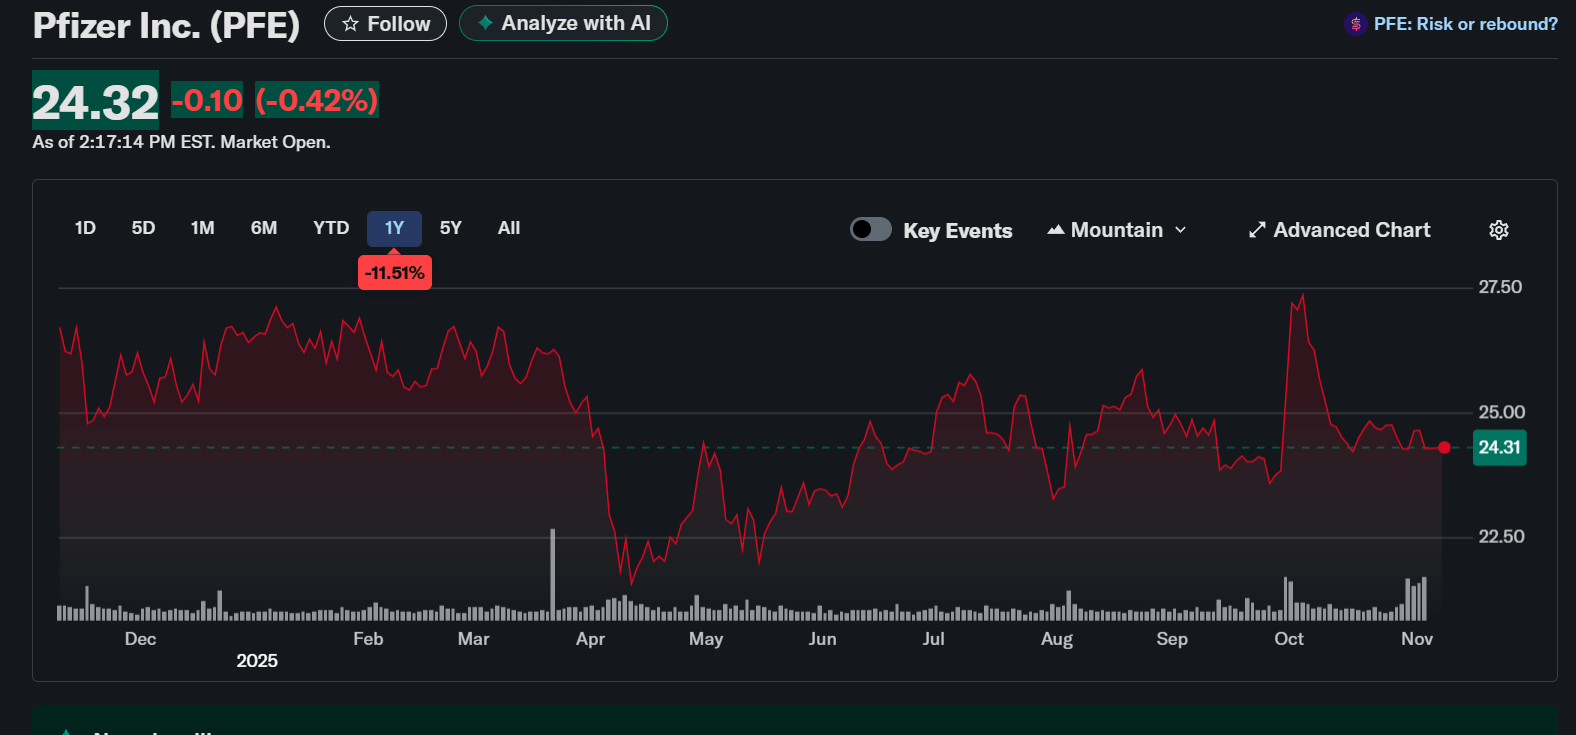Open 'PFE: Risk or rebound?' link
1576x735 pixels.
(1465, 24)
